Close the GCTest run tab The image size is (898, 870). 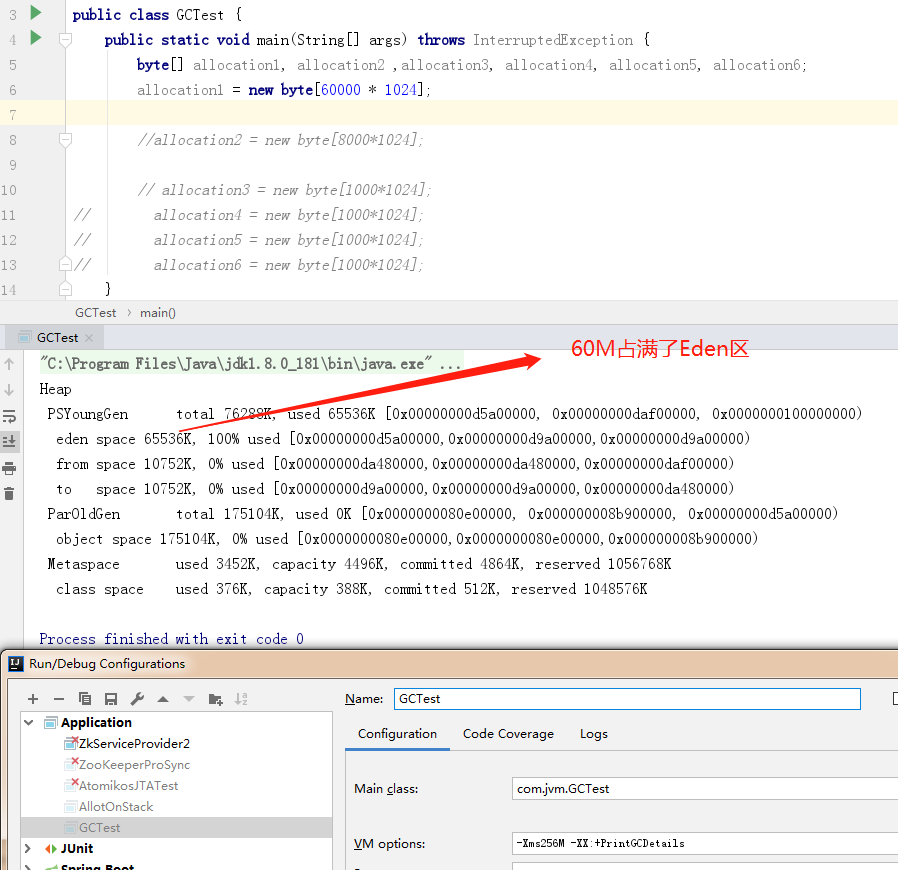89,338
